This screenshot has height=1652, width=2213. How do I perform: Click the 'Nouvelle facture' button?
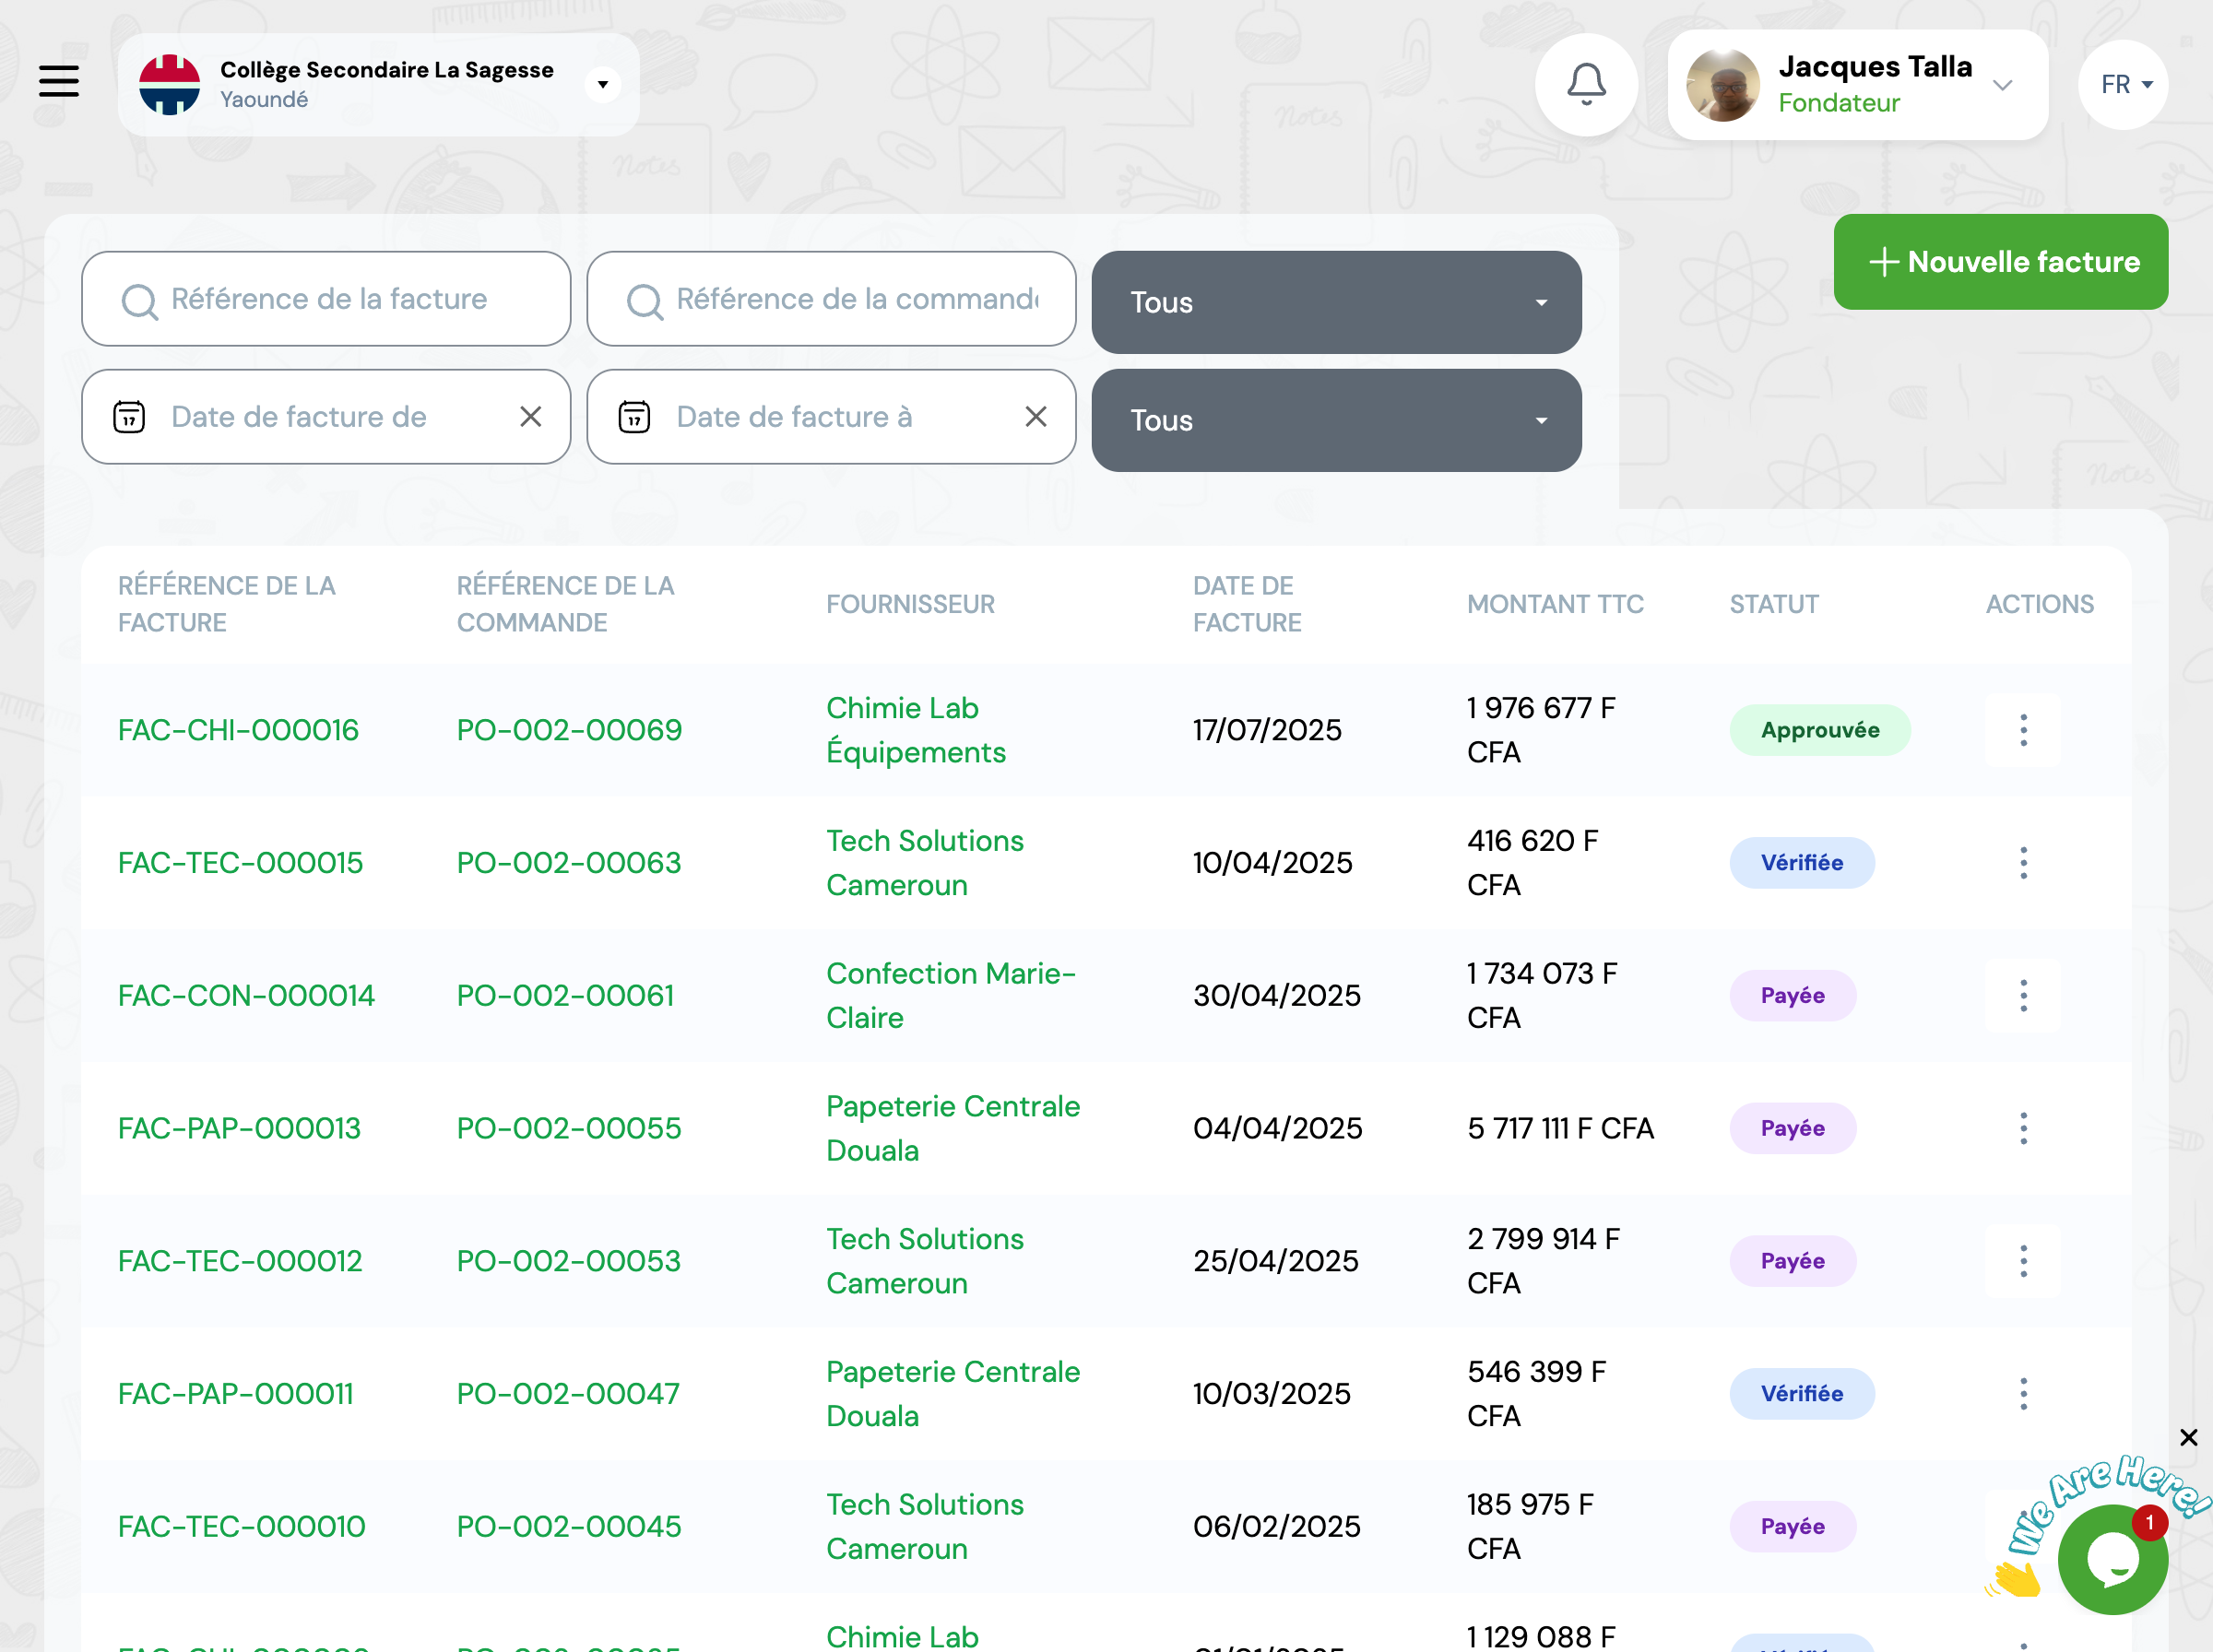point(2000,262)
